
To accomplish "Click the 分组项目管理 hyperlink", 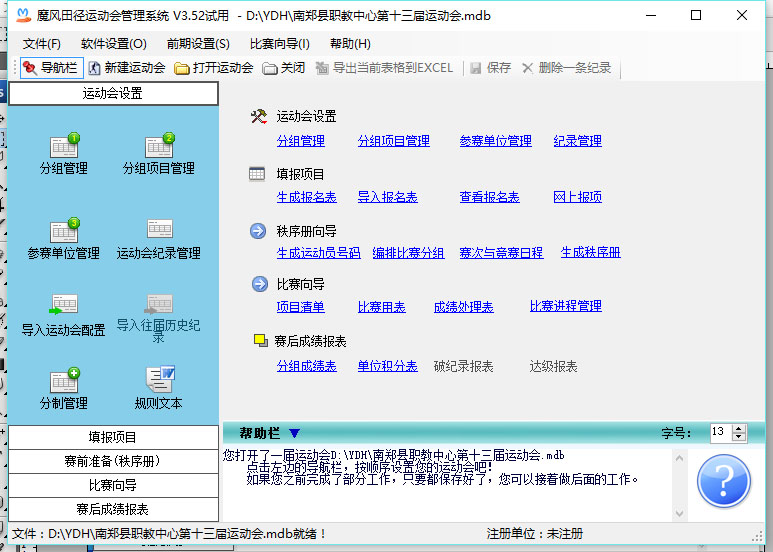I will 393,141.
